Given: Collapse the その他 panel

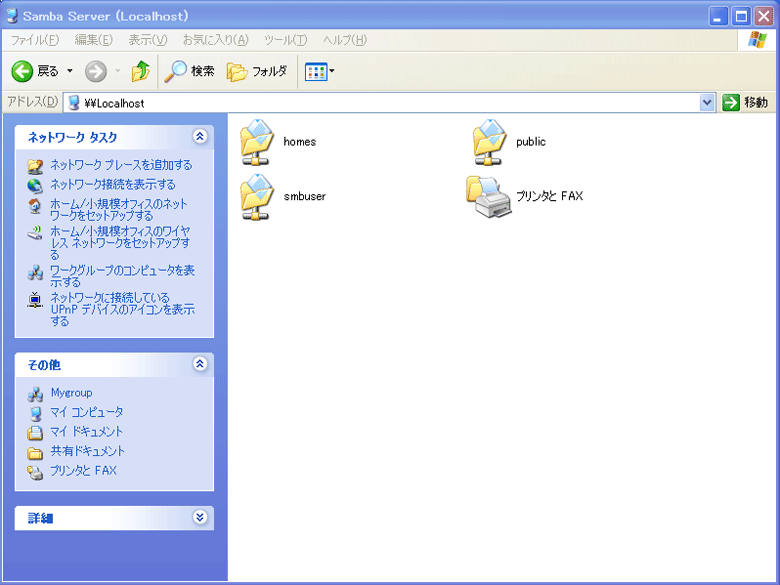Looking at the screenshot, I should (x=200, y=365).
